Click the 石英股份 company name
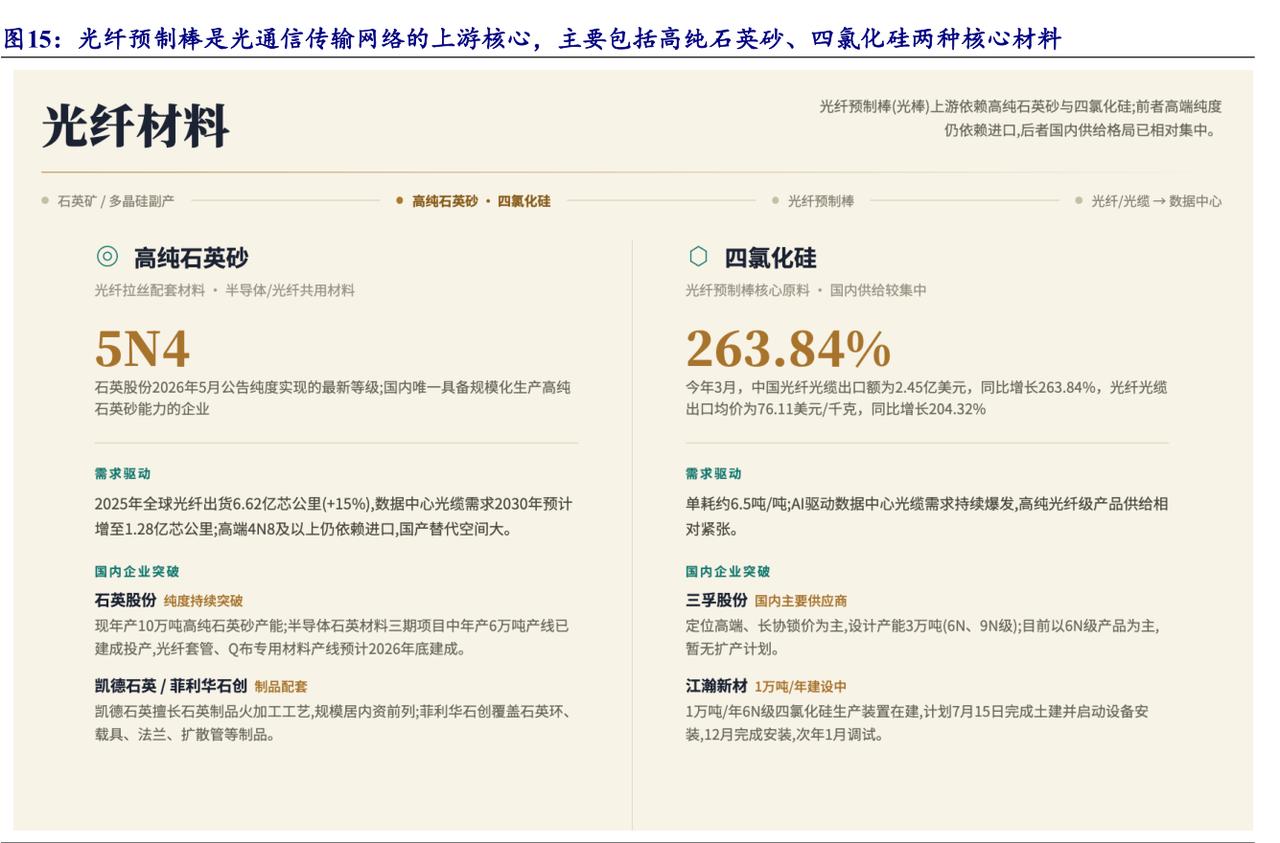1280x843 pixels. [x=126, y=600]
